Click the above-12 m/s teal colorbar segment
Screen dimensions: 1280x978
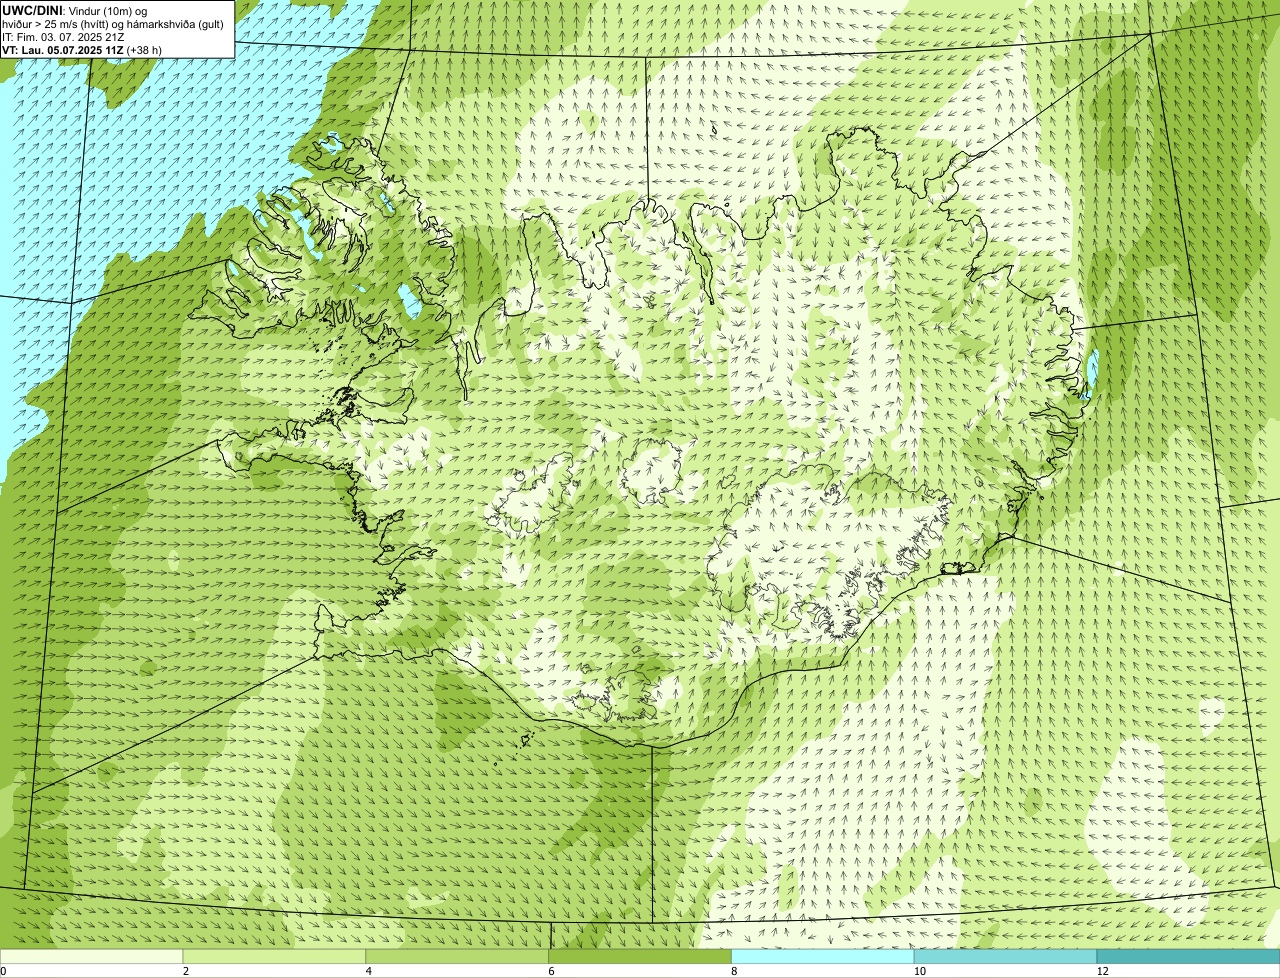(1188, 956)
